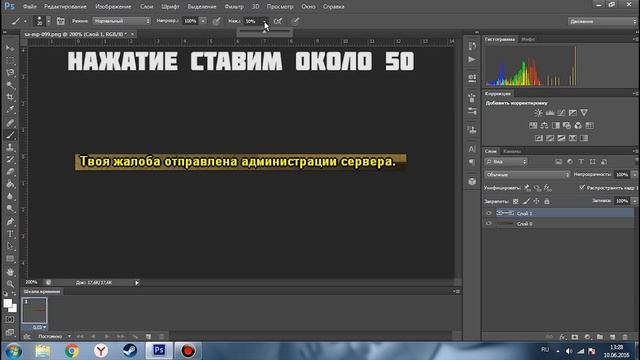Open Brush panel toggle in options bar
Screen dimensions: 640x360
(x=60, y=21)
